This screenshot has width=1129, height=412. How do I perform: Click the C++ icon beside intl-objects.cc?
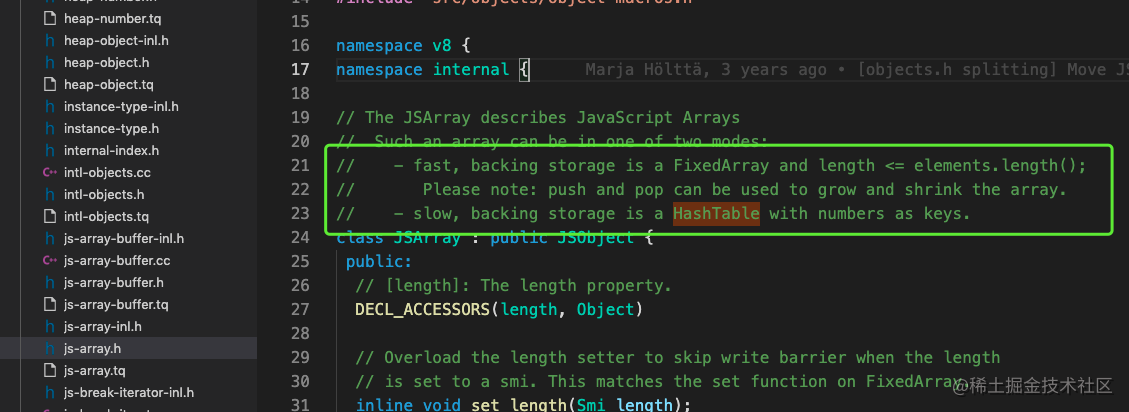49,172
